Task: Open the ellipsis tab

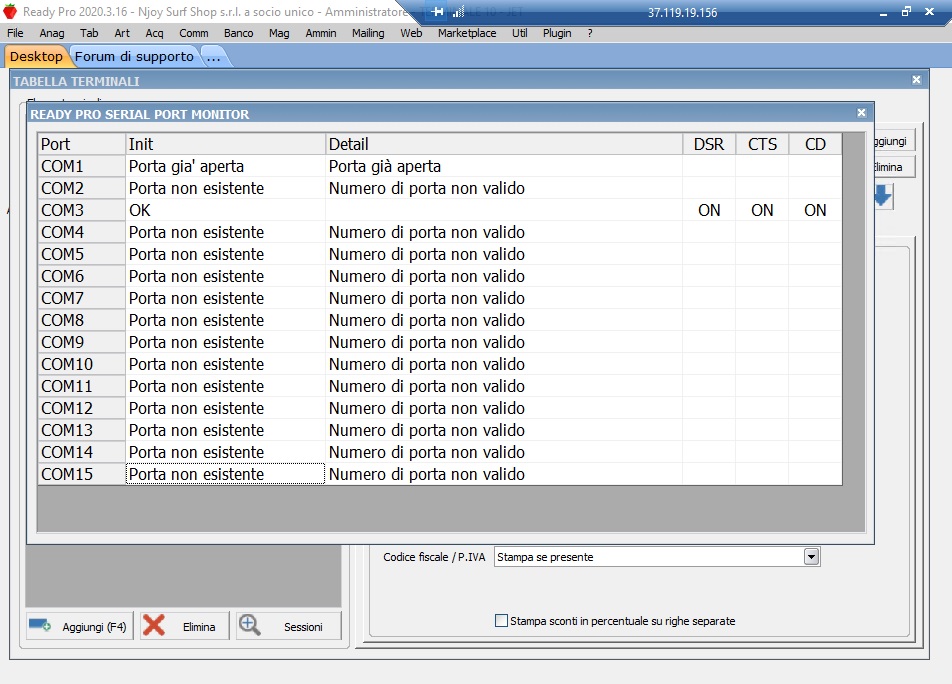Action: [213, 57]
